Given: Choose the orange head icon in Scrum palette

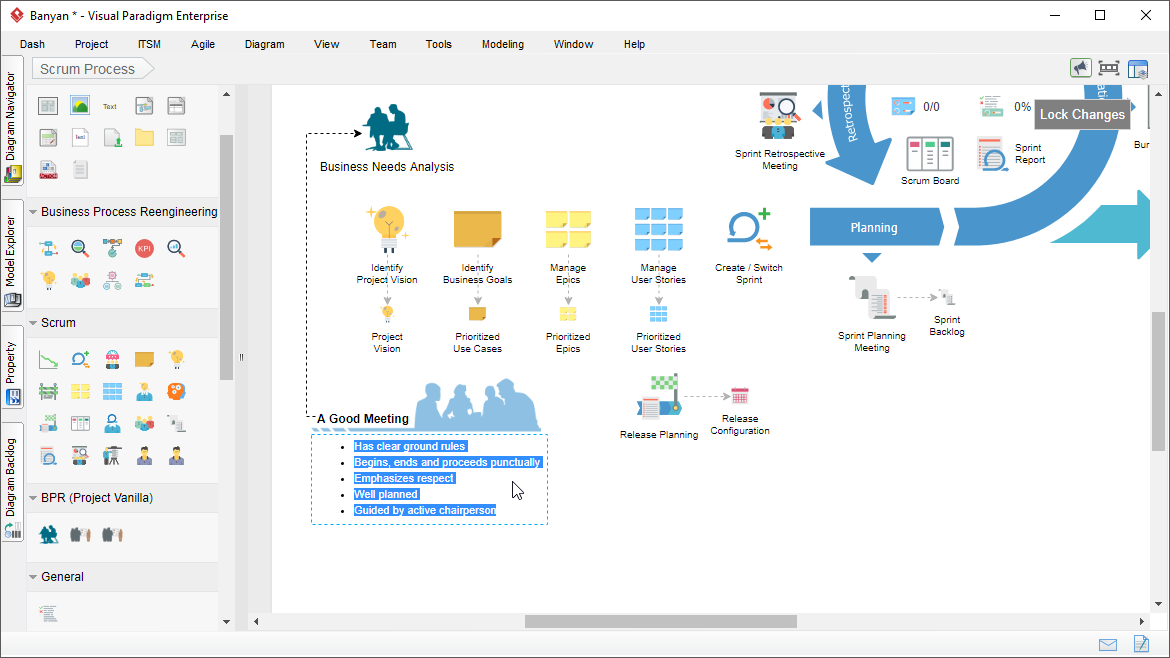Looking at the screenshot, I should pos(176,392).
